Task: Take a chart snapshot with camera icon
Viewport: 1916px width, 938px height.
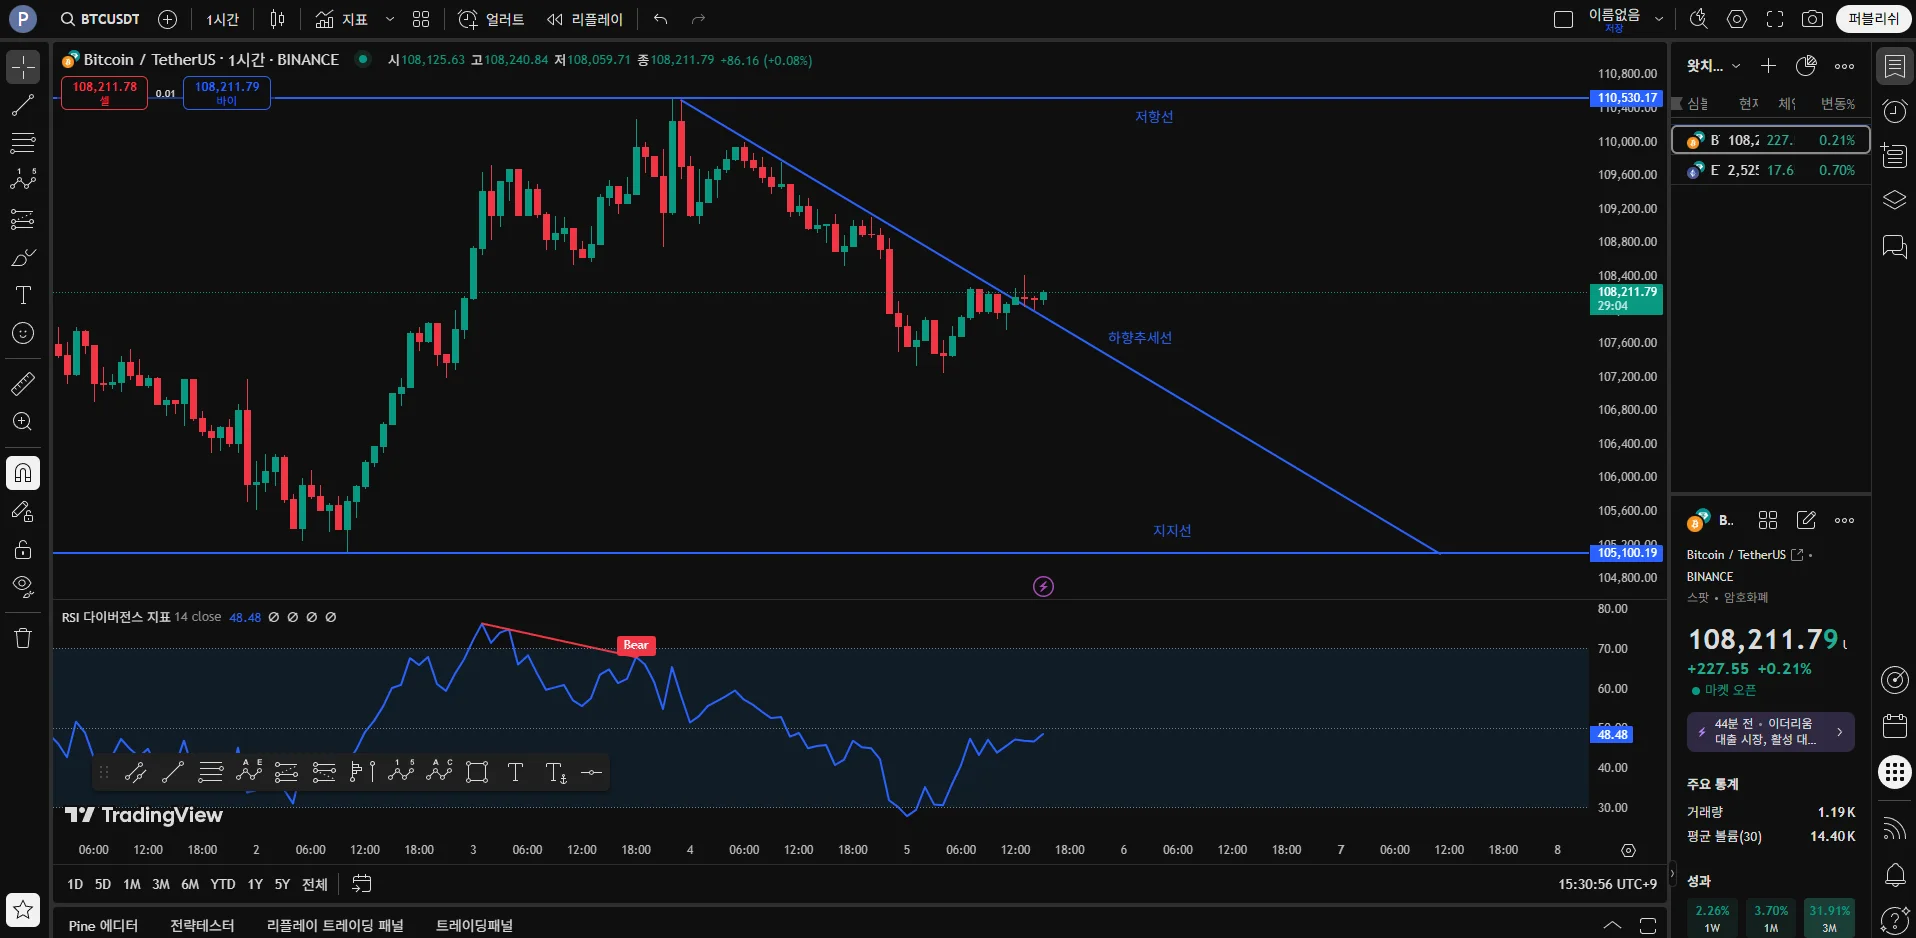Action: [1812, 19]
